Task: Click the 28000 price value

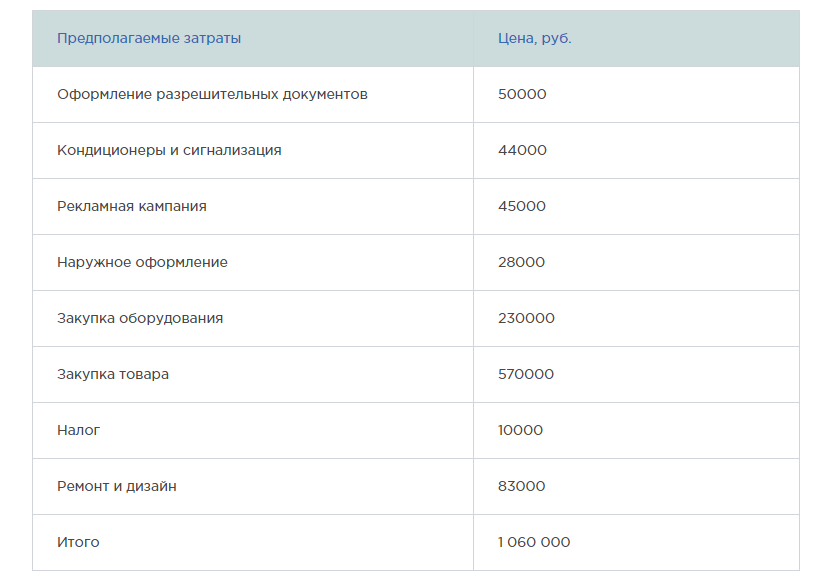Action: (x=521, y=262)
